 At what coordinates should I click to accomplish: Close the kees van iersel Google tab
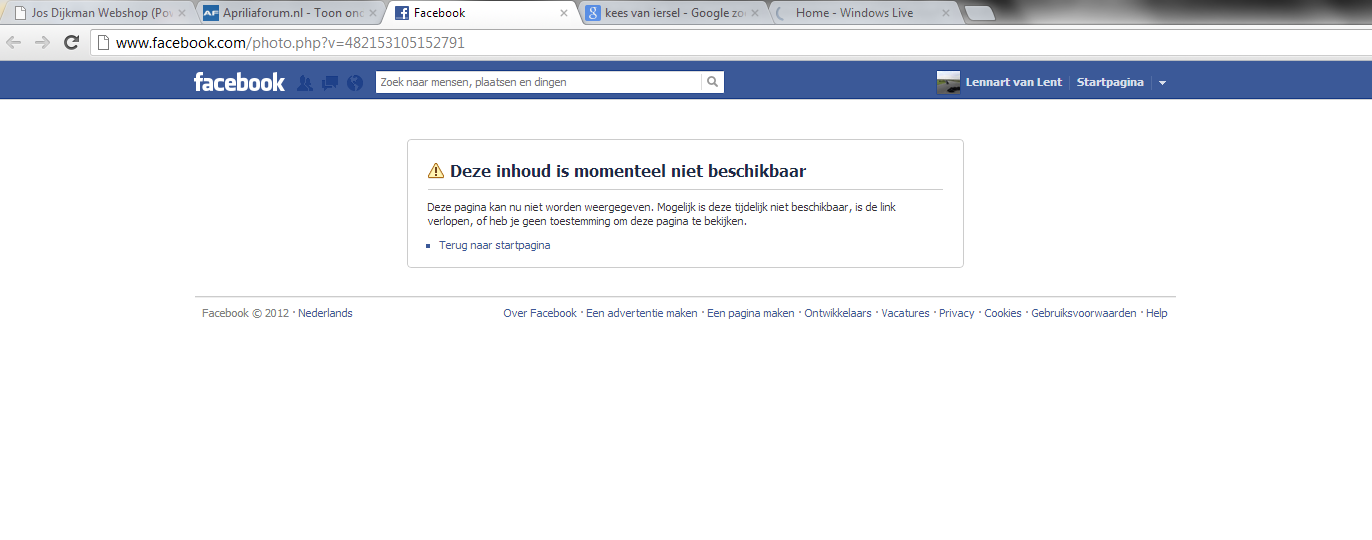pyautogui.click(x=754, y=13)
